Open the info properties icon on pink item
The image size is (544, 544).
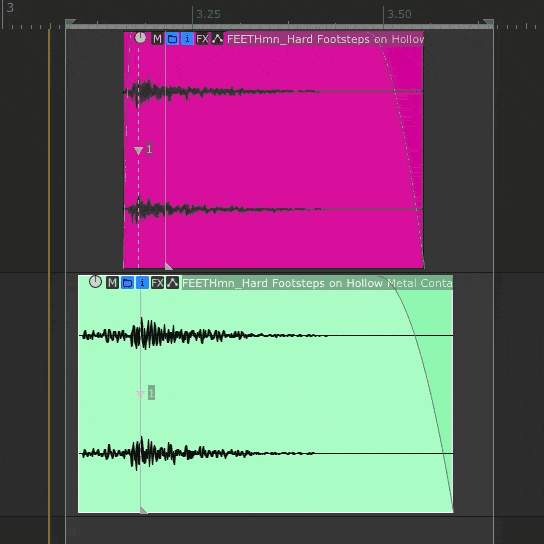(187, 39)
